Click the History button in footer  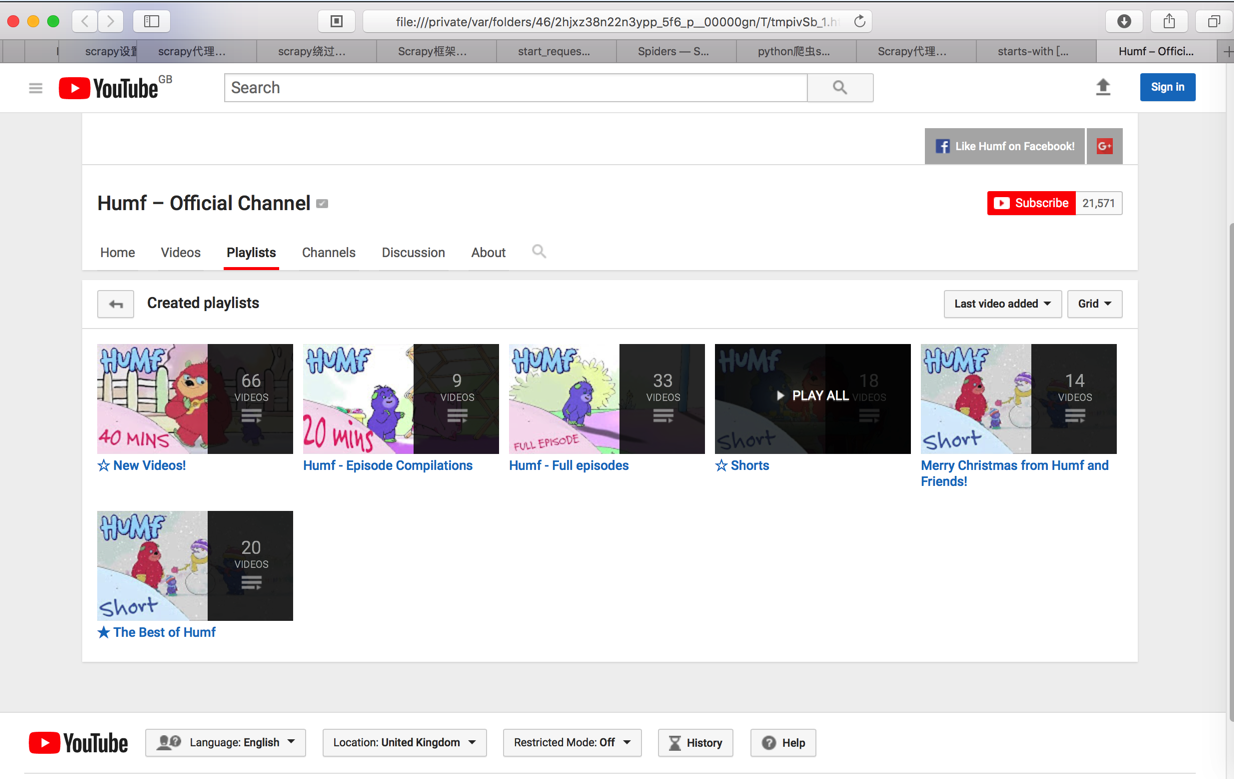pos(695,743)
